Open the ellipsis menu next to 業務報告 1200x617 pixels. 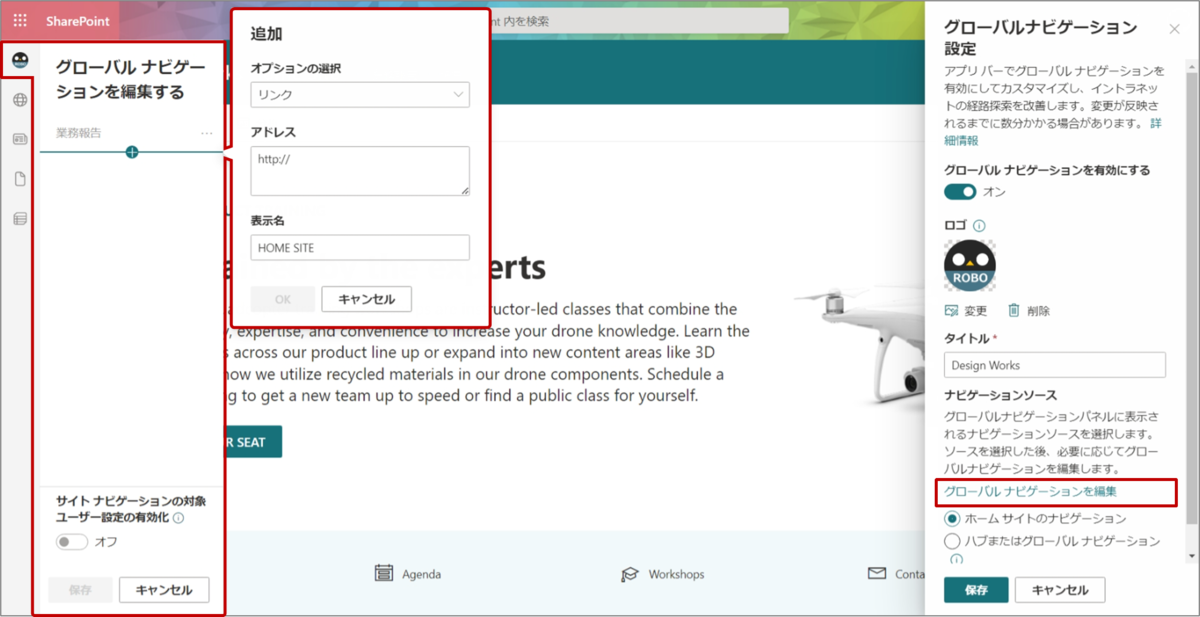(x=206, y=133)
